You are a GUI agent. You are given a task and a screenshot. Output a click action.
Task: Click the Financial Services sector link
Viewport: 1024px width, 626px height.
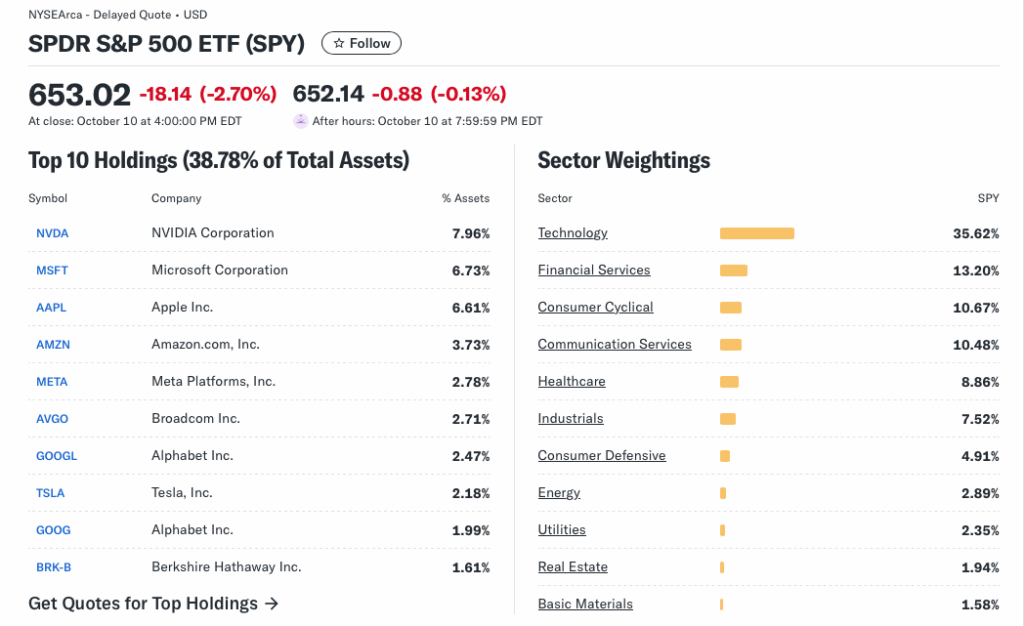click(594, 270)
